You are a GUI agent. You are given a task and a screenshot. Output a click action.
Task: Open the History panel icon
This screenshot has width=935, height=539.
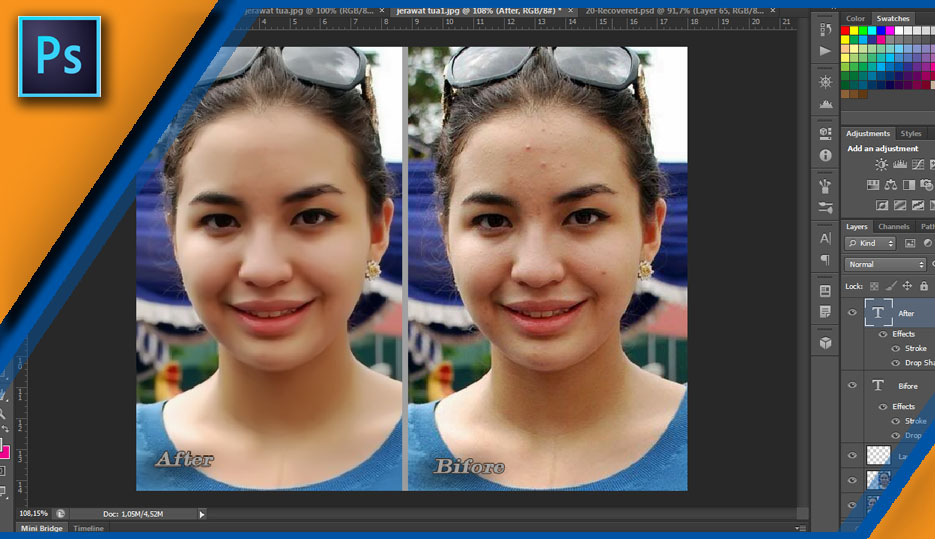(x=825, y=29)
